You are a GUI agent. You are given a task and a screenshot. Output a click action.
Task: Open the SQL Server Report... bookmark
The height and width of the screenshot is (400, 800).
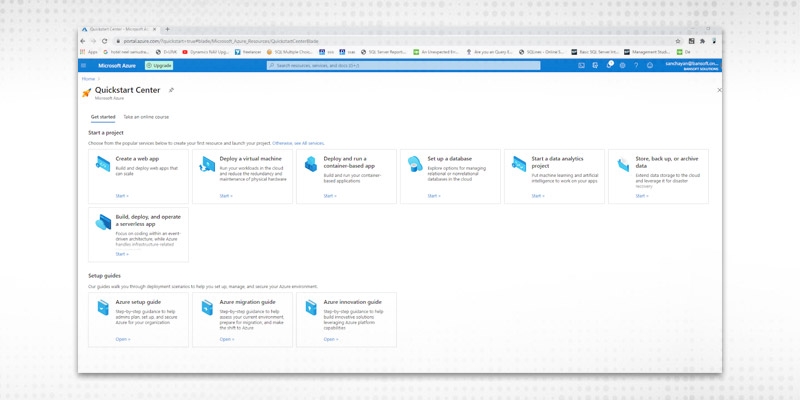[x=384, y=52]
